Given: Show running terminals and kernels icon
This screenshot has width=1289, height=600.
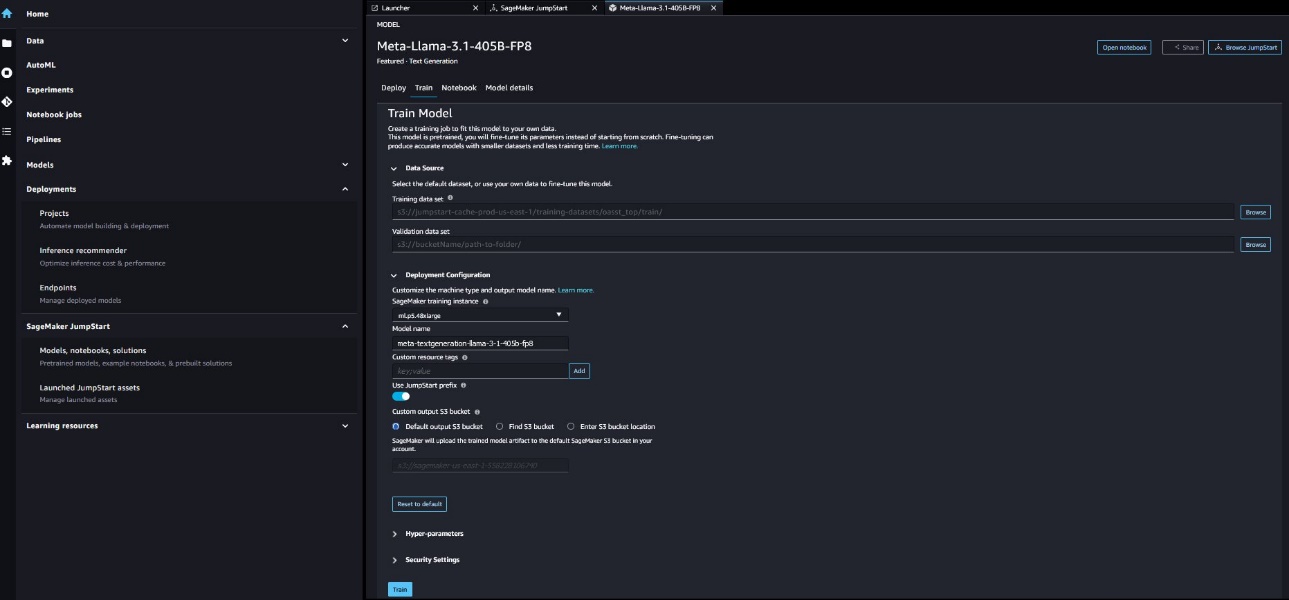Looking at the screenshot, I should click(7, 72).
